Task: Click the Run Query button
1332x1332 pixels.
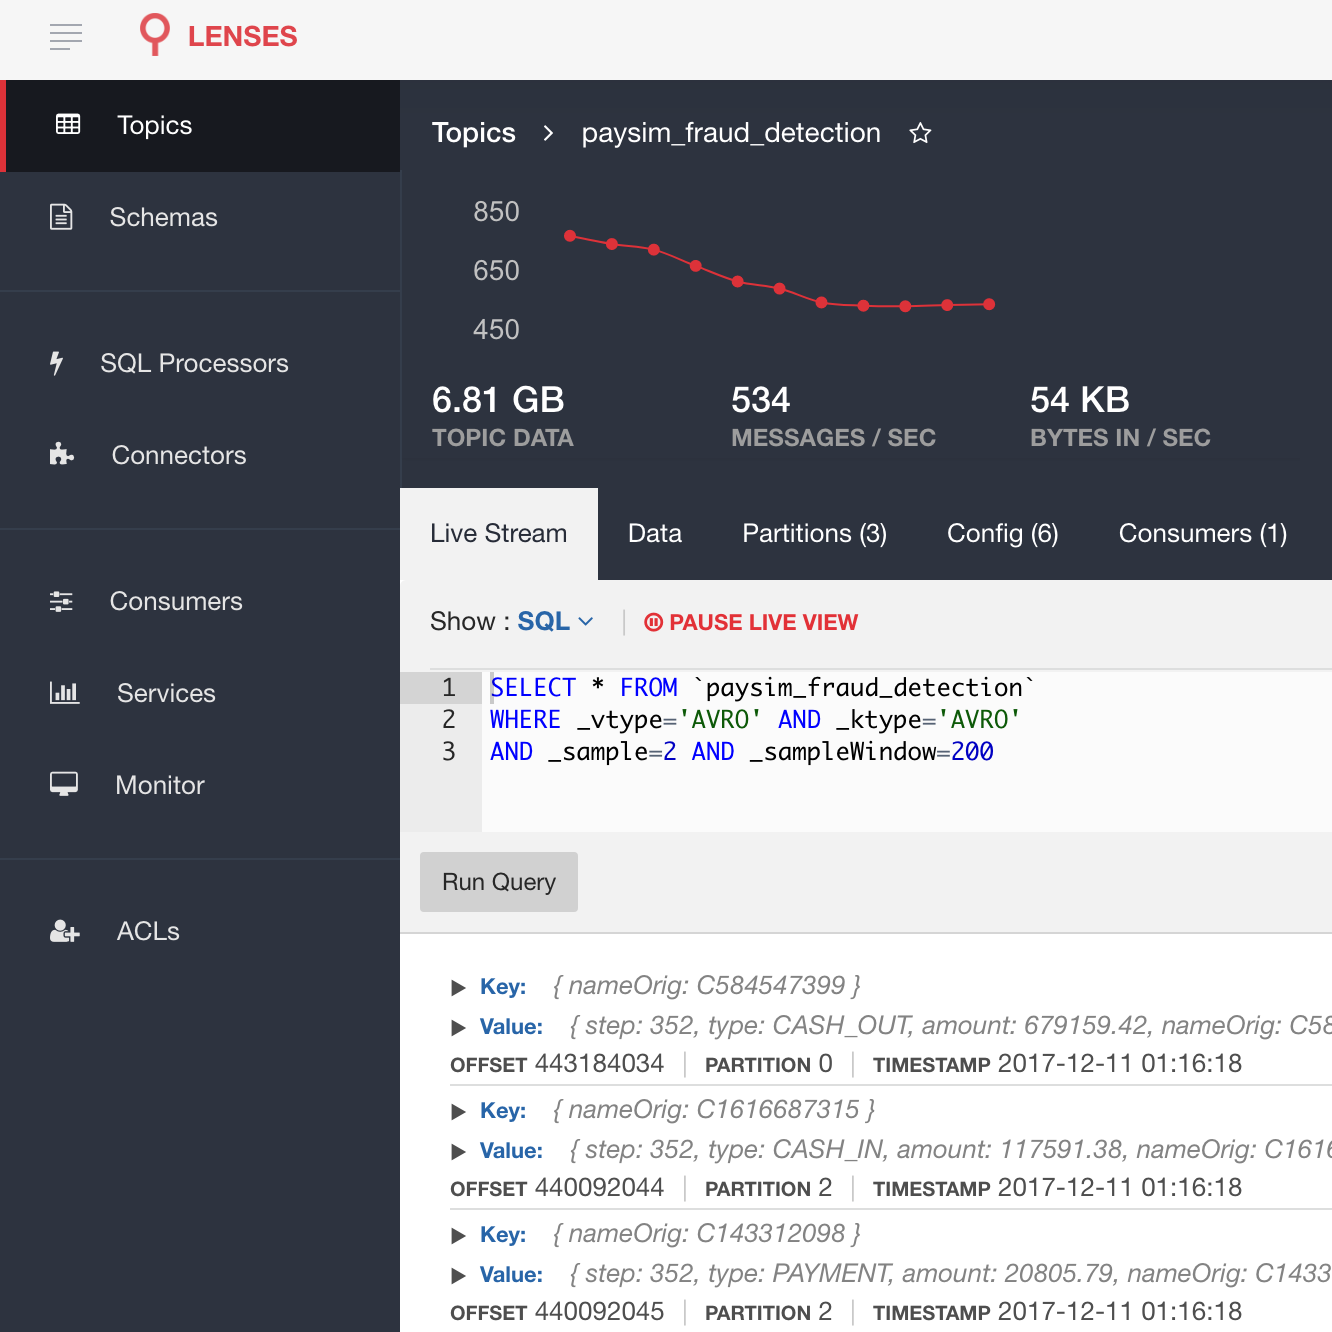Action: click(499, 882)
